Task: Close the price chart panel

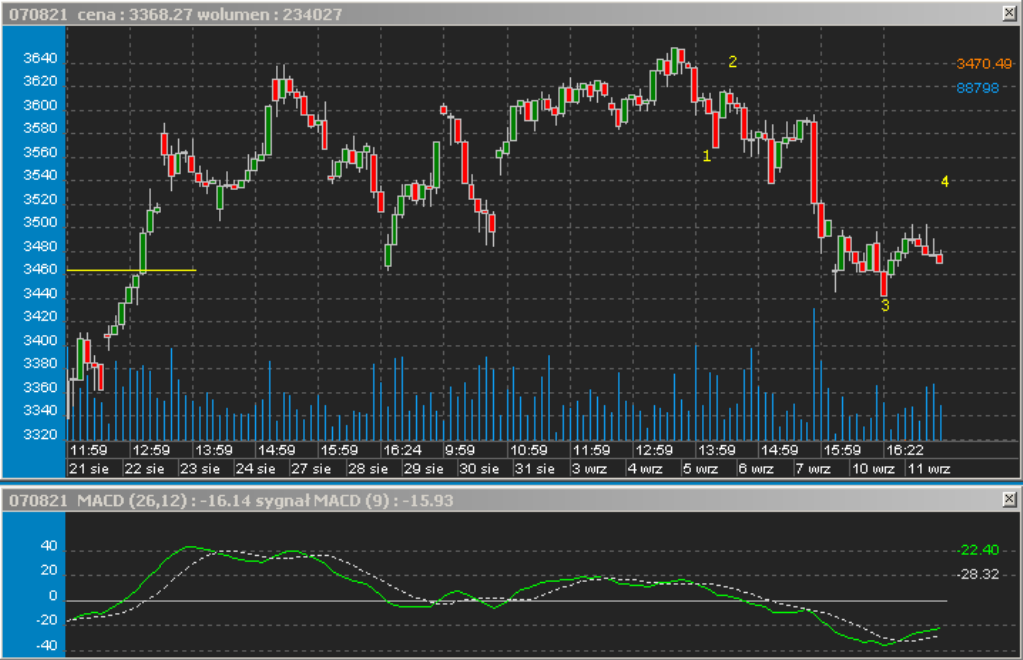Action: pos(1007,12)
